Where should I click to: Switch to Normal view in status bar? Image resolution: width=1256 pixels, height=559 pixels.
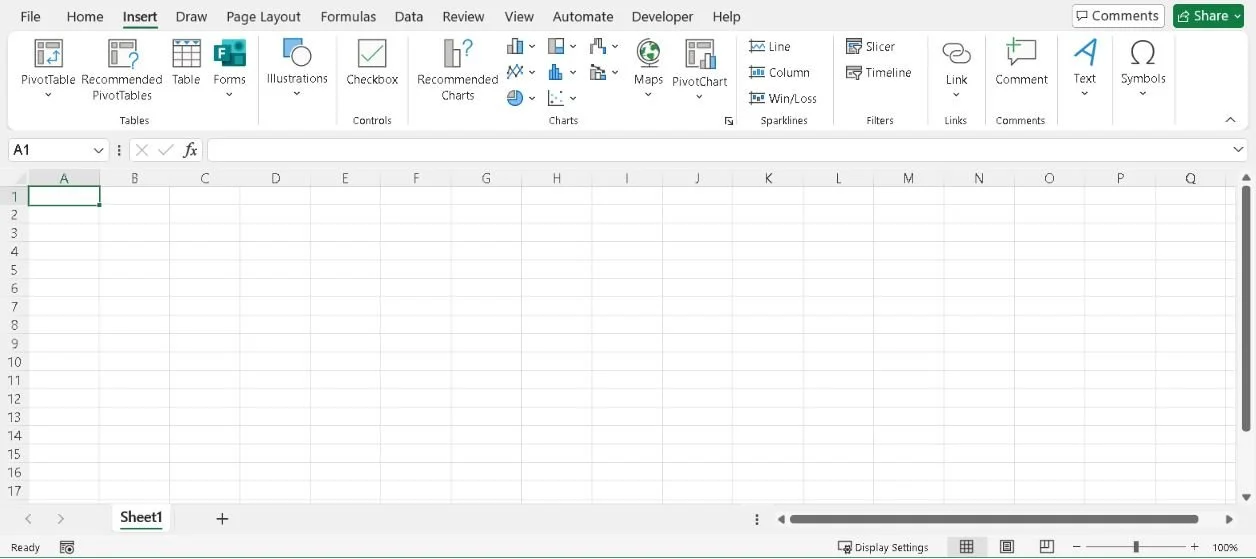[x=966, y=547]
